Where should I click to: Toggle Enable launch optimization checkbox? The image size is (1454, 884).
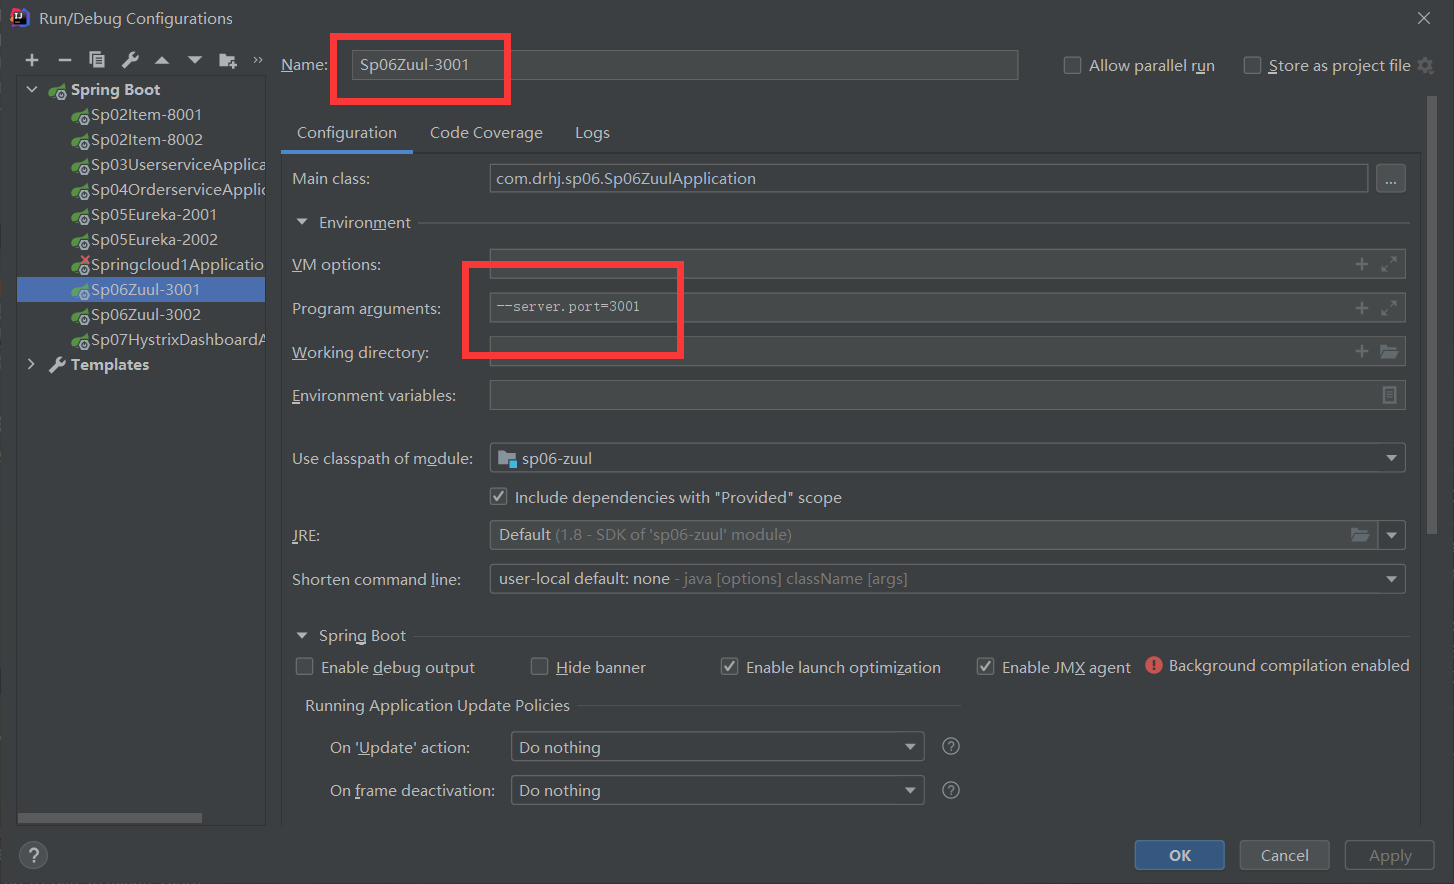tap(729, 666)
